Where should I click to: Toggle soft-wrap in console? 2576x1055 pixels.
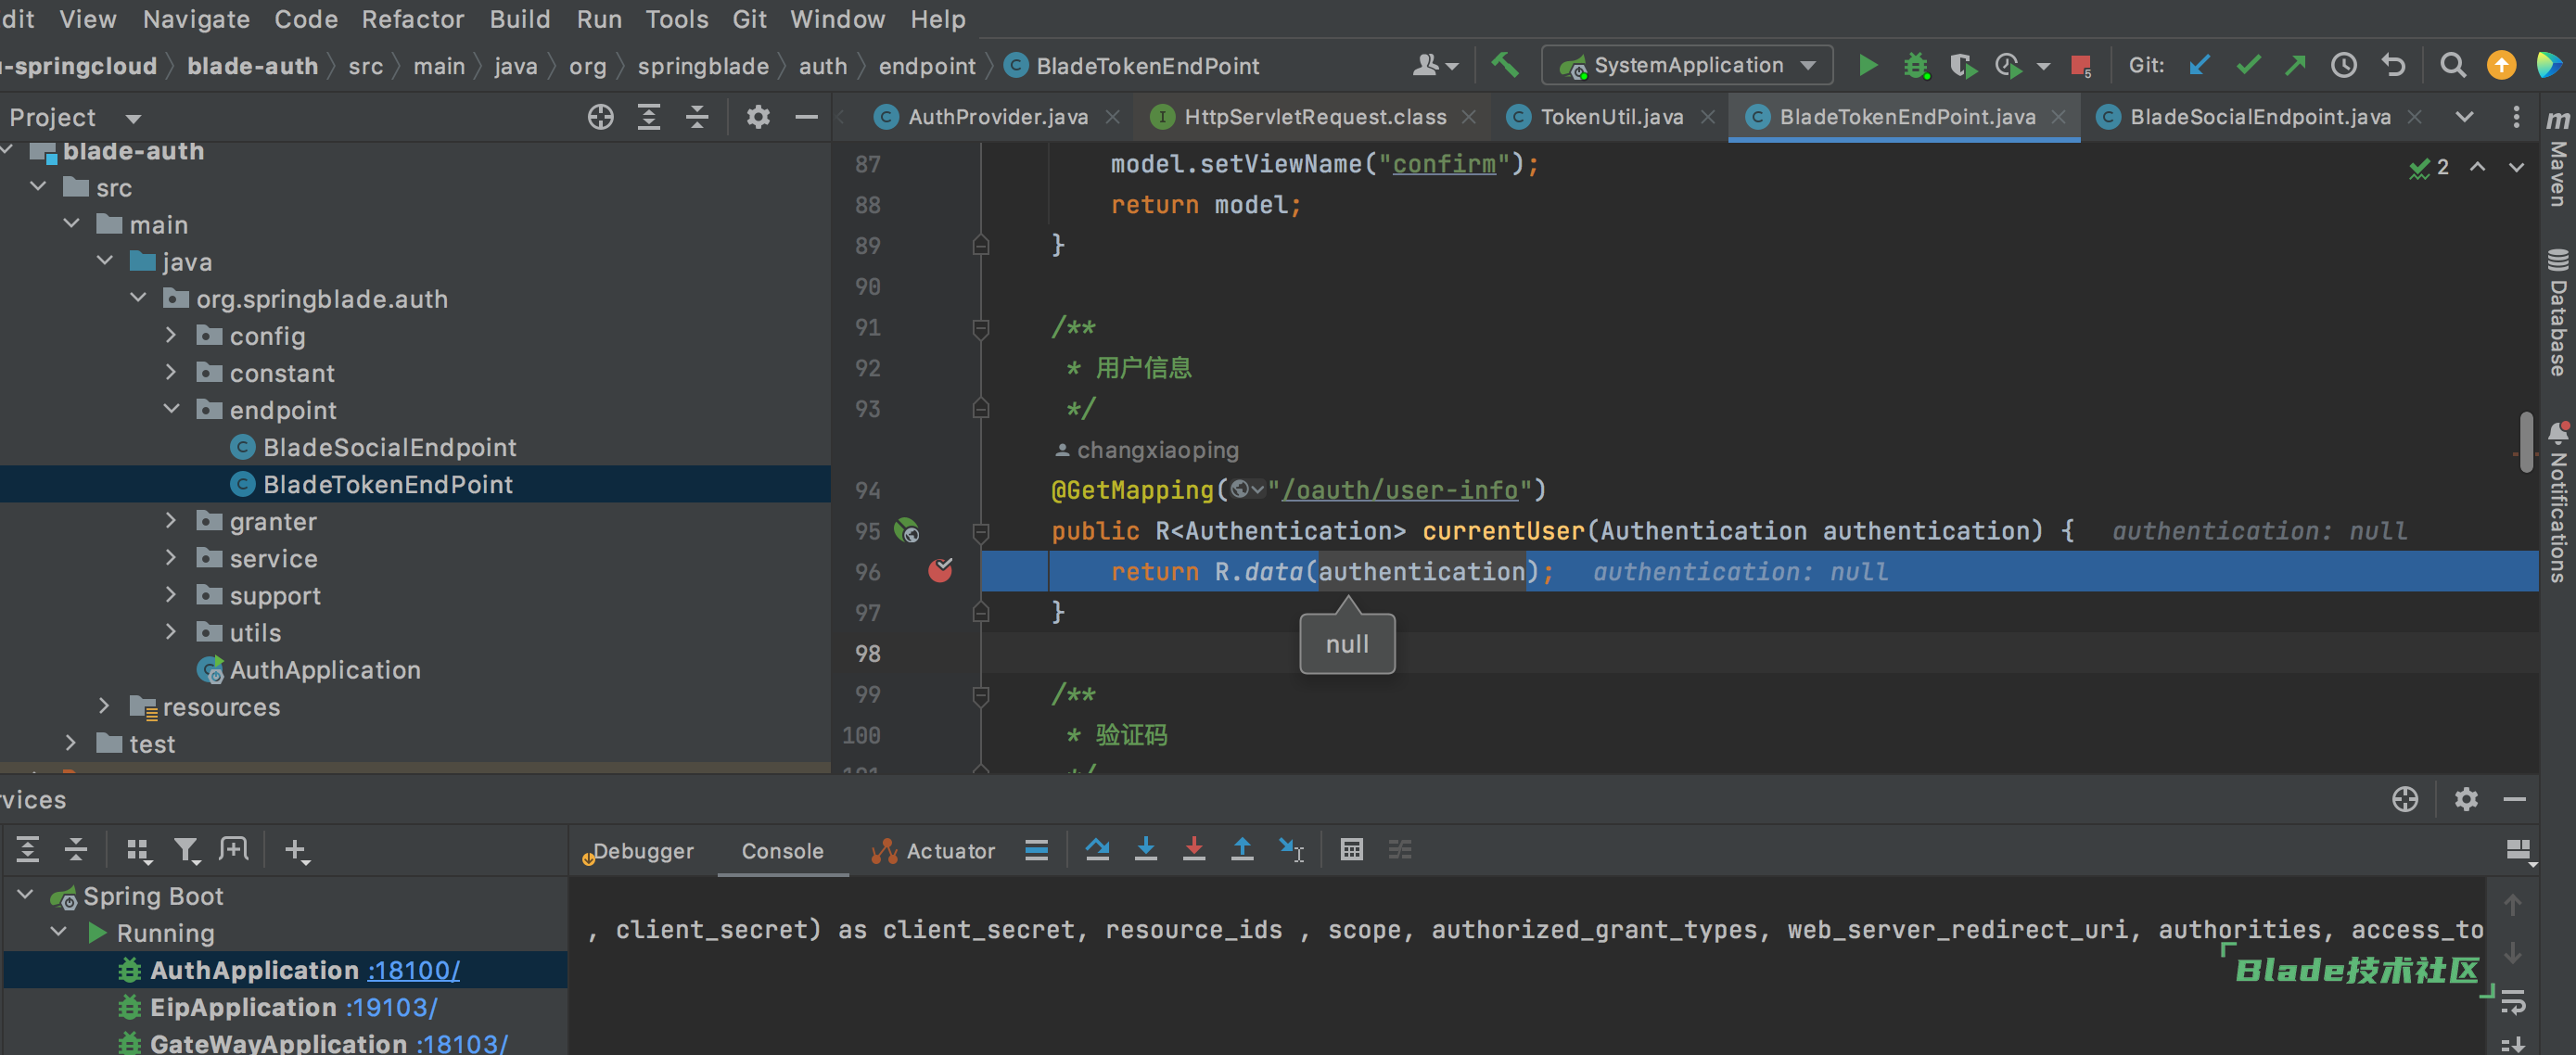click(x=2513, y=1001)
